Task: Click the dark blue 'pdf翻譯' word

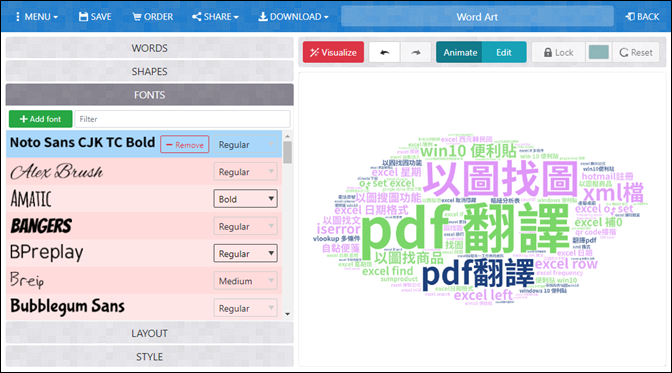Action: coord(478,275)
